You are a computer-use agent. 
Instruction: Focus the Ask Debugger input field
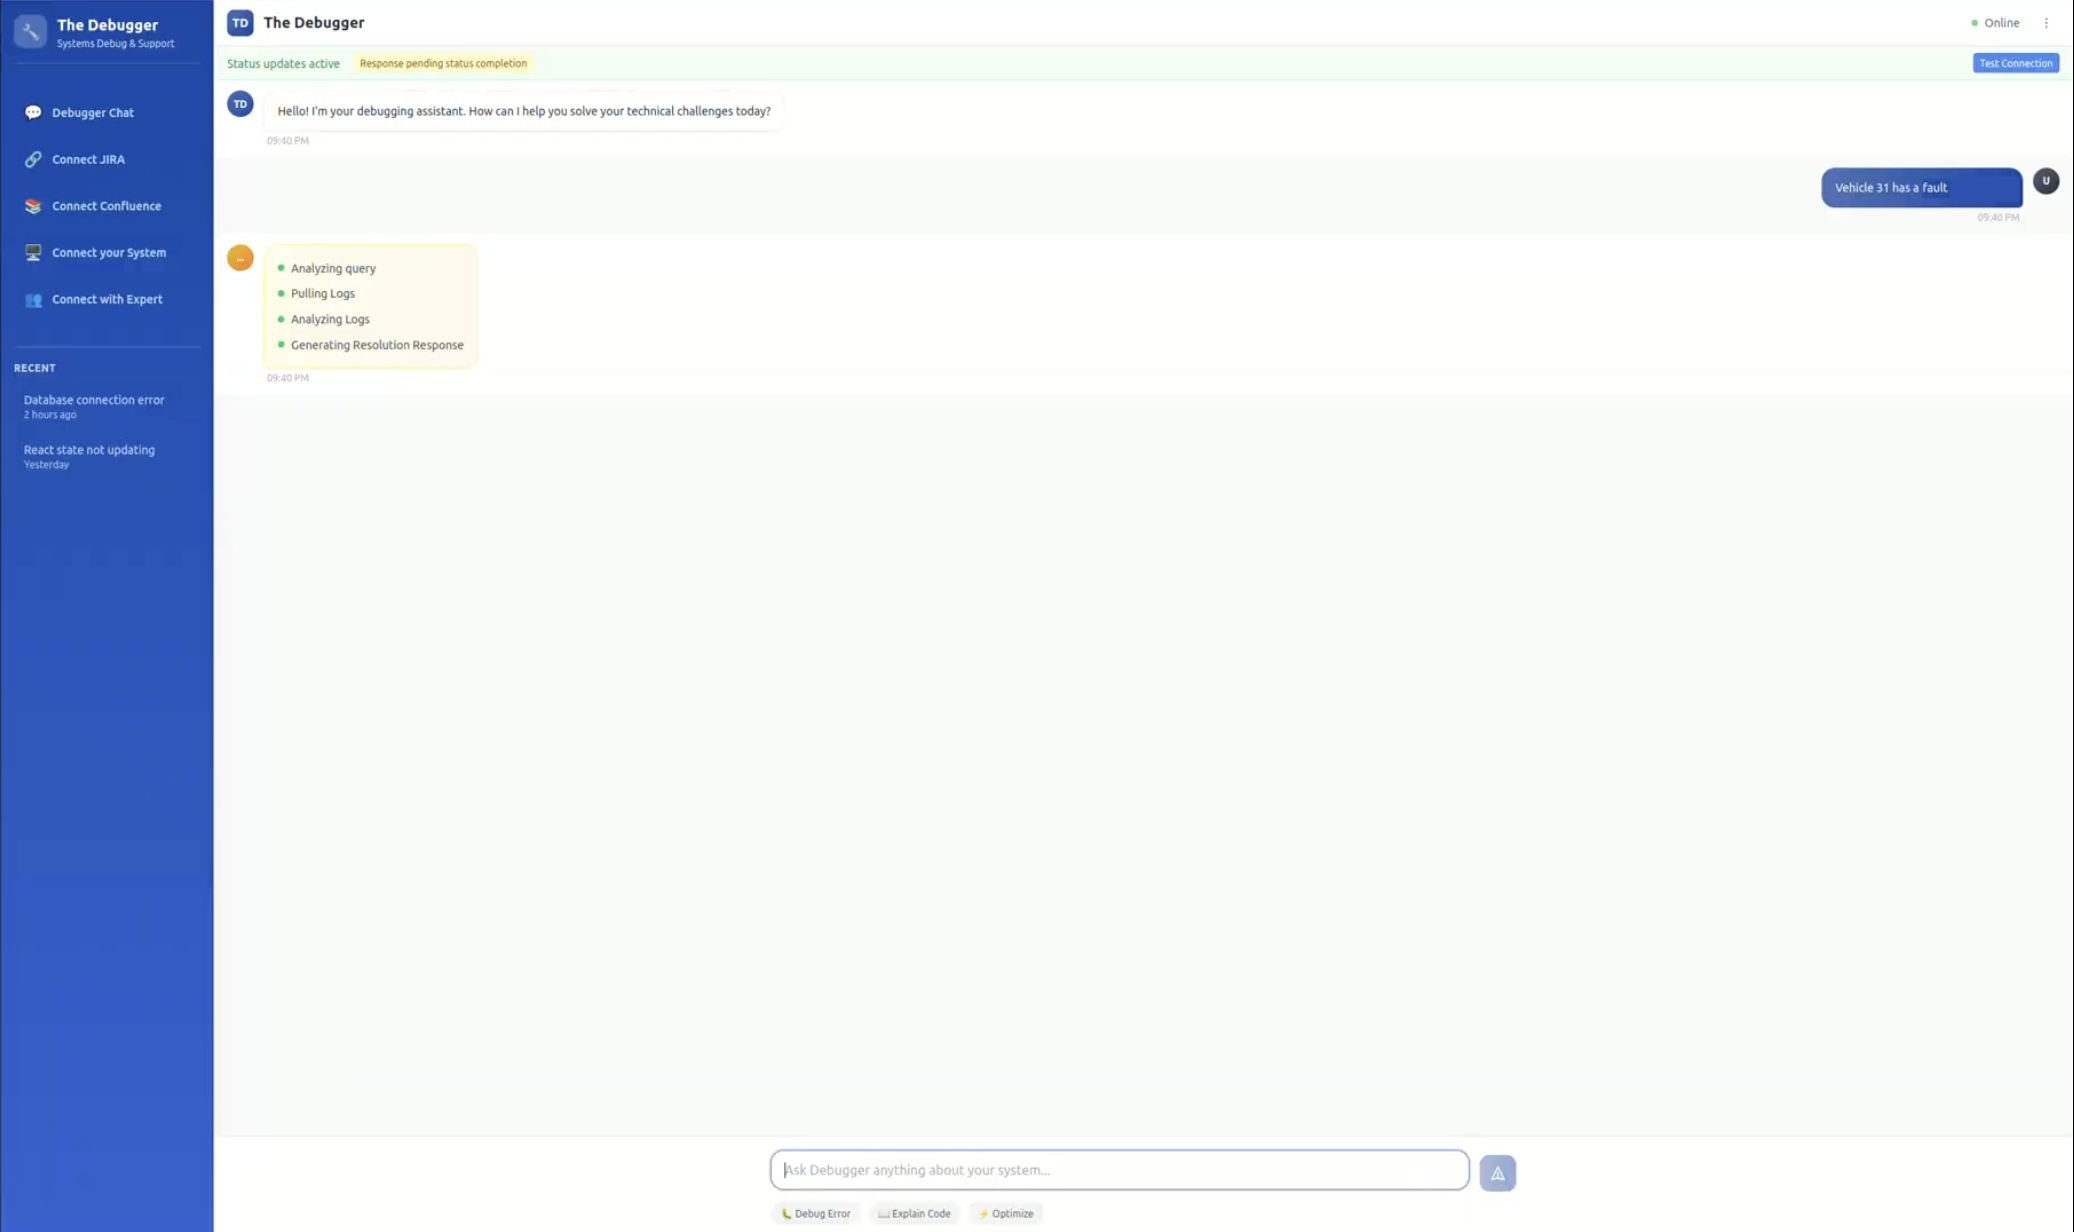point(1118,1170)
